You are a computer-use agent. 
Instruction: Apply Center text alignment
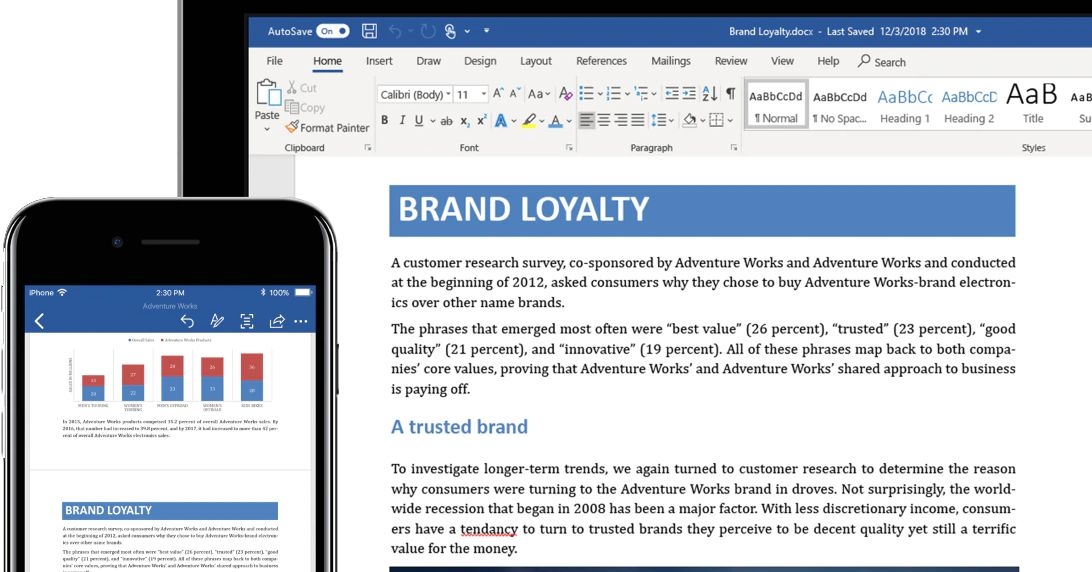click(x=604, y=121)
